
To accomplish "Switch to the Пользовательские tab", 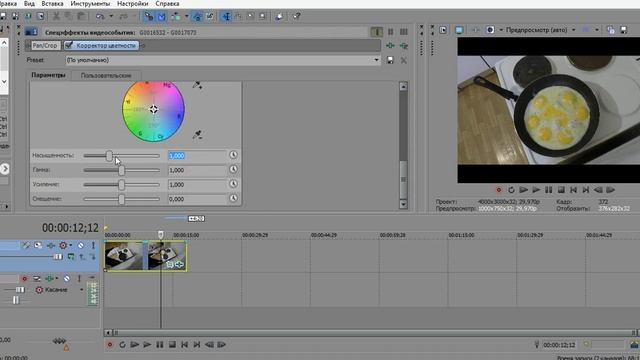I will tap(106, 76).
